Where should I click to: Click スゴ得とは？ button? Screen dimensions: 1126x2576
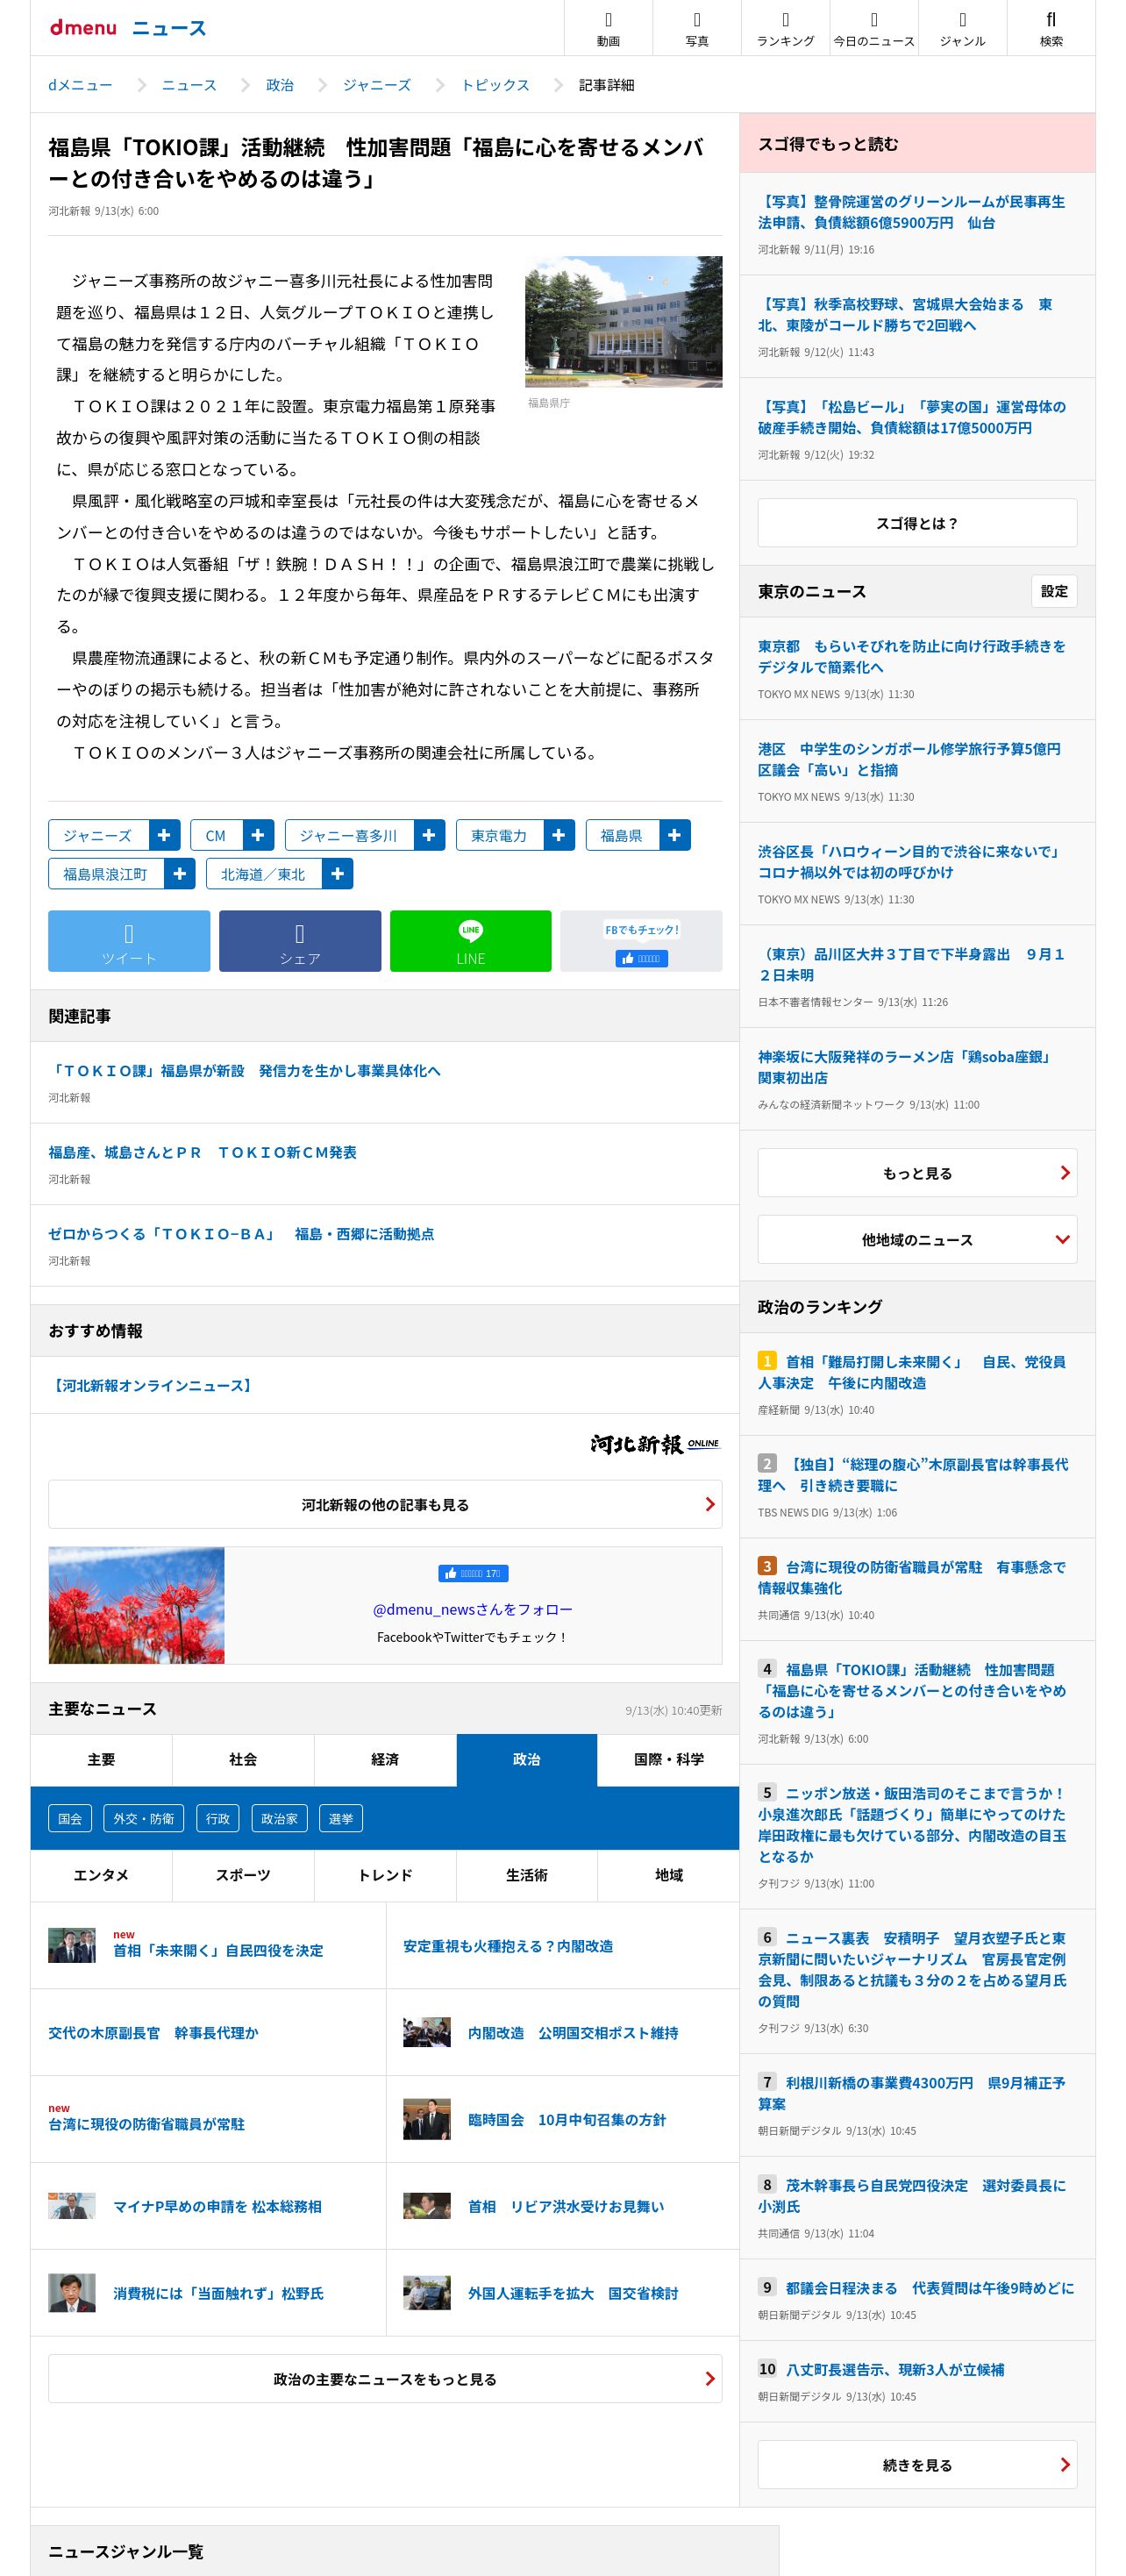pos(917,523)
